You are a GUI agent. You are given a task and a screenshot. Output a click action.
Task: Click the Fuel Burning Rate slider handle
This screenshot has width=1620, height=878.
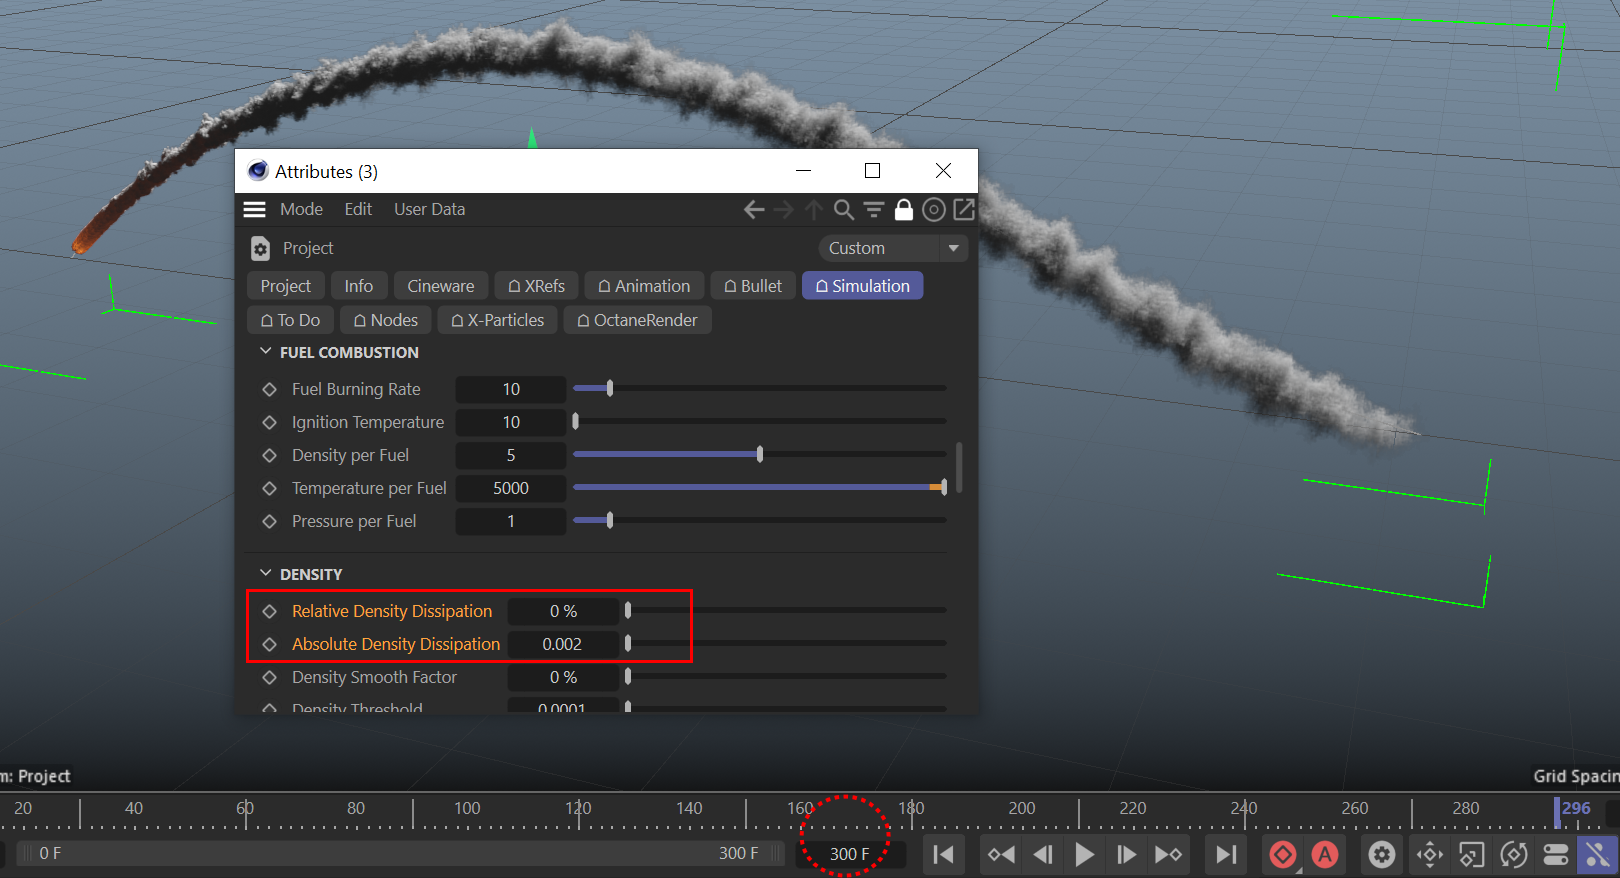(x=610, y=389)
